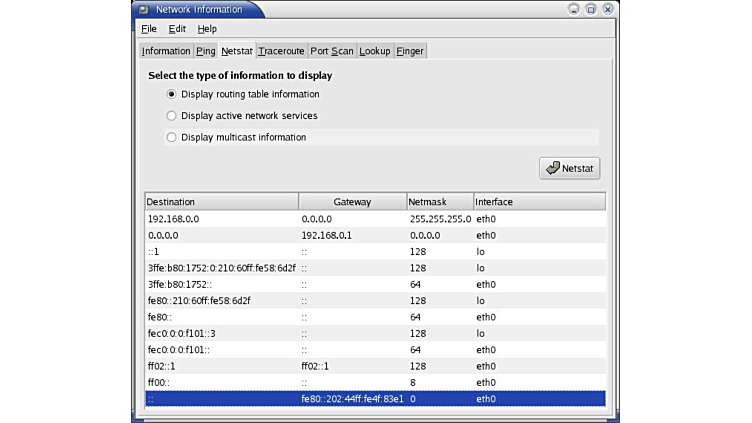Switch to the Information tab

coord(166,51)
